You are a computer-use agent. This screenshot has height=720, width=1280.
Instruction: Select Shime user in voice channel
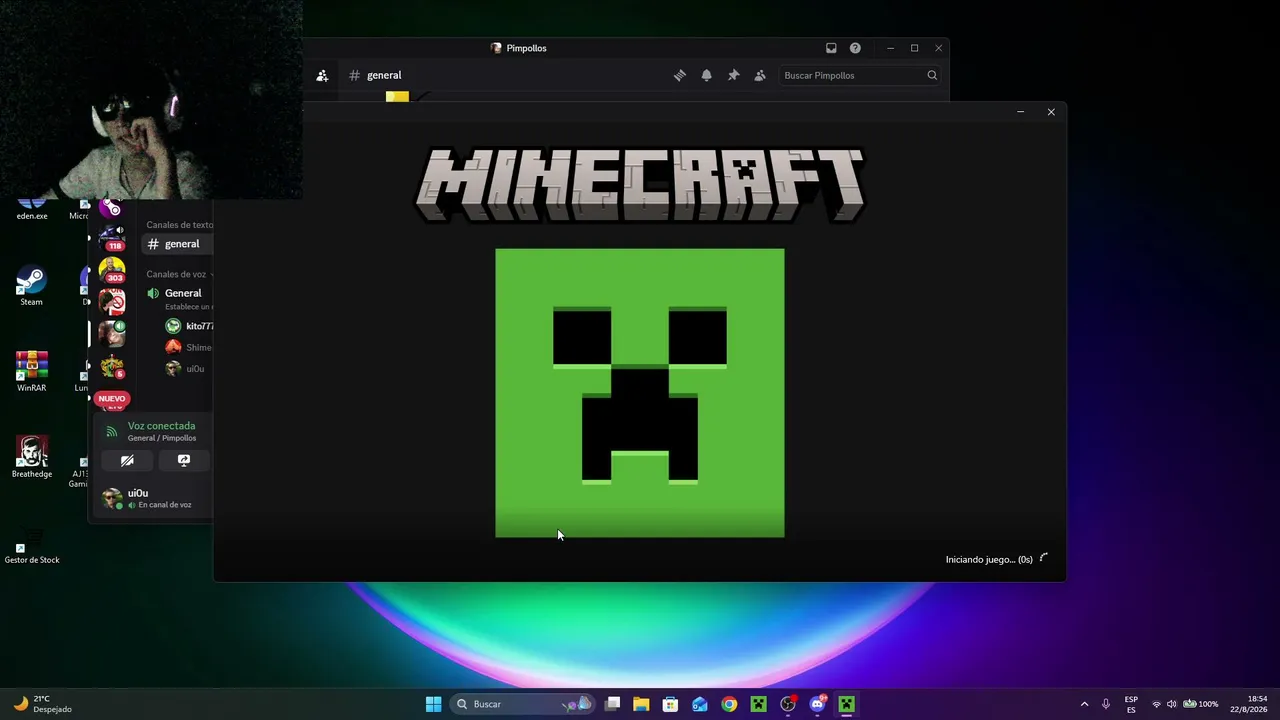(188, 347)
